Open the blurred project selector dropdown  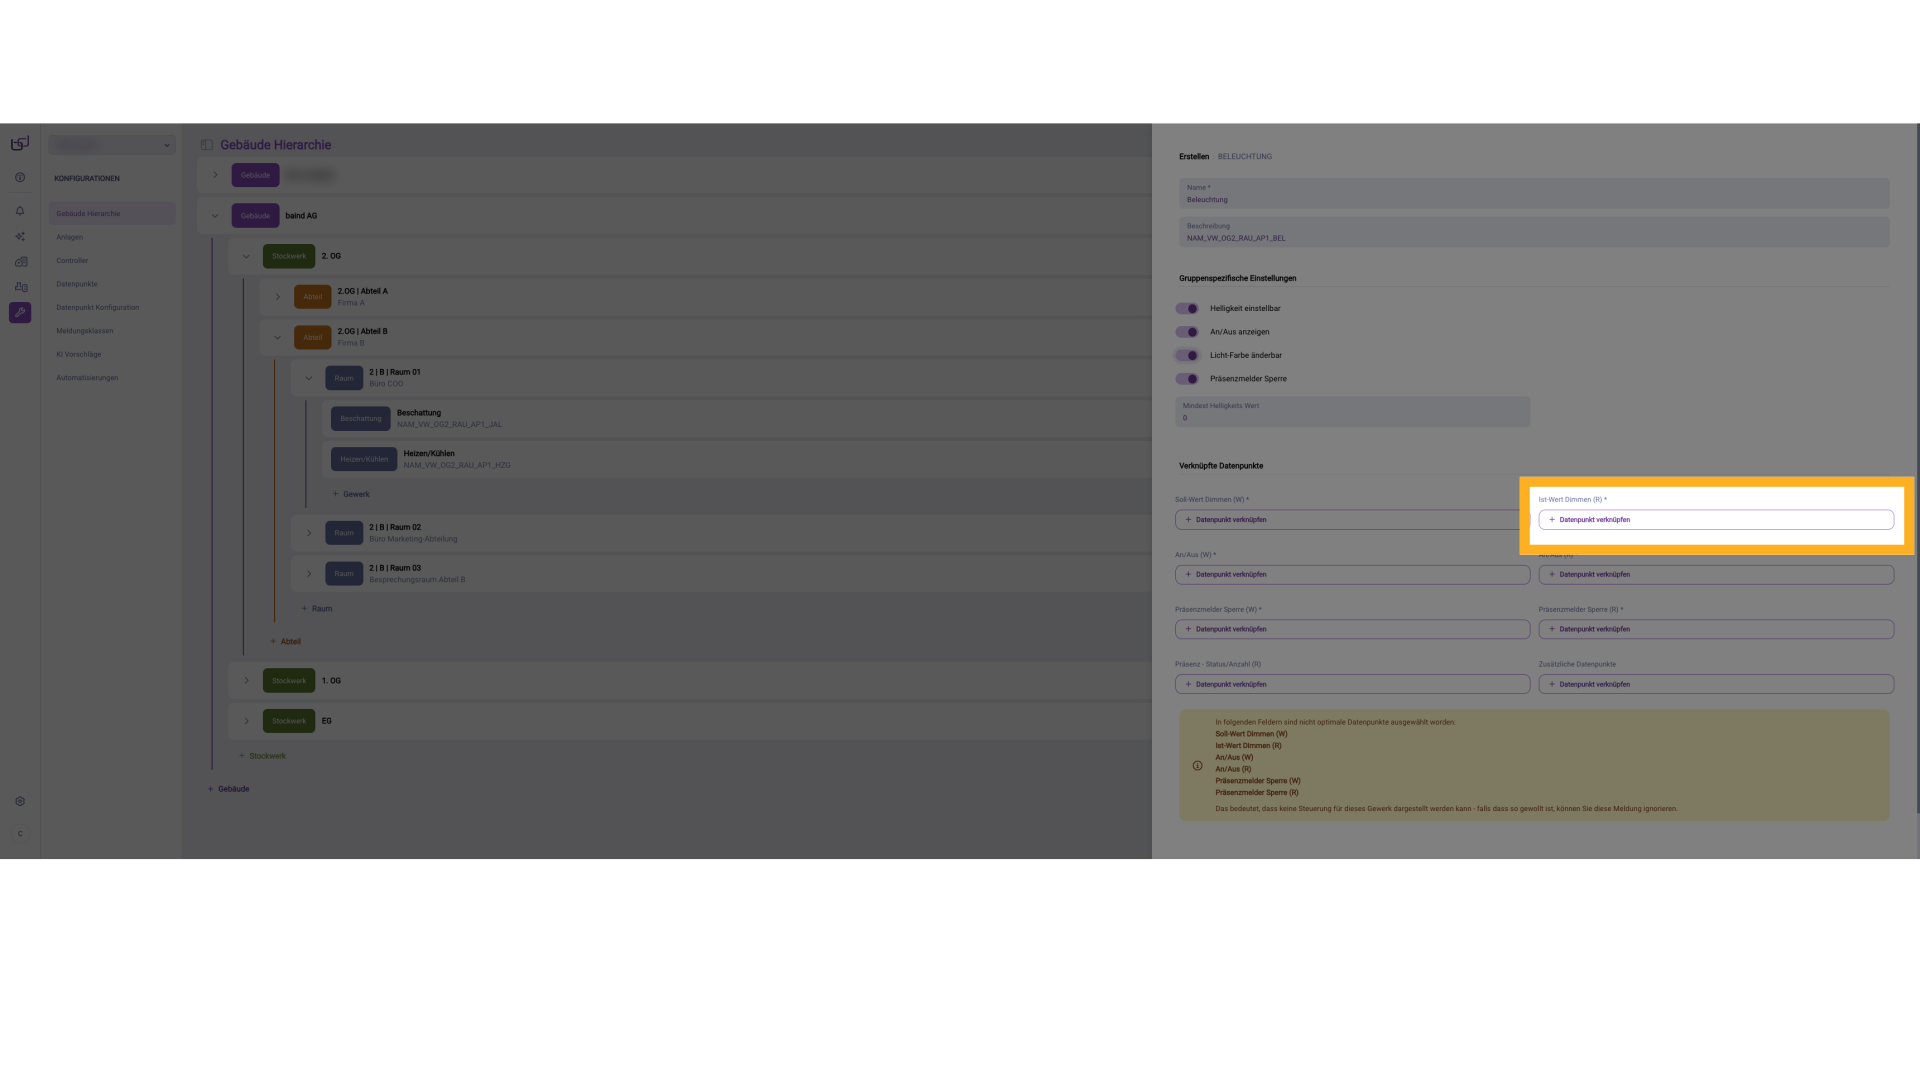pyautogui.click(x=111, y=145)
